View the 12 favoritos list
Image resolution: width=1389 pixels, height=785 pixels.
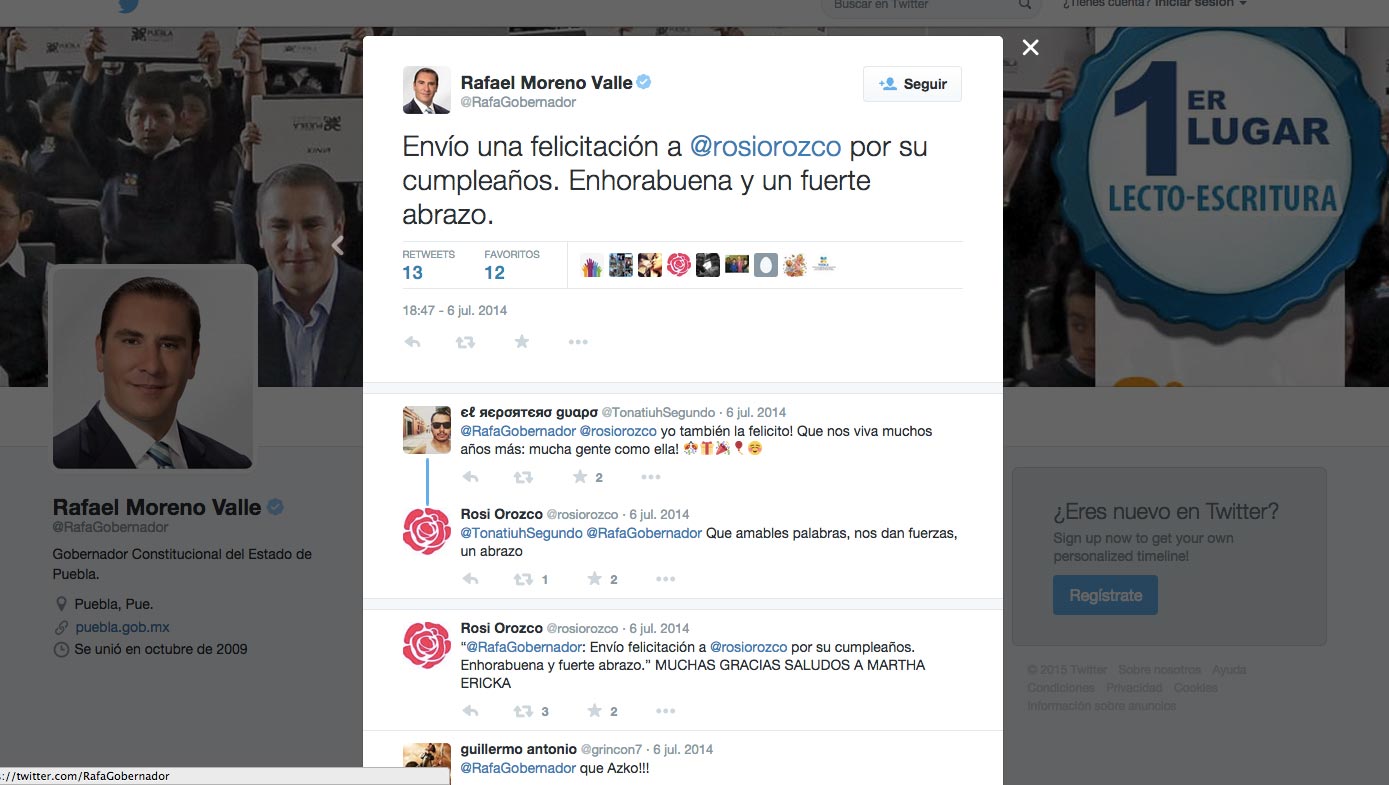click(495, 273)
